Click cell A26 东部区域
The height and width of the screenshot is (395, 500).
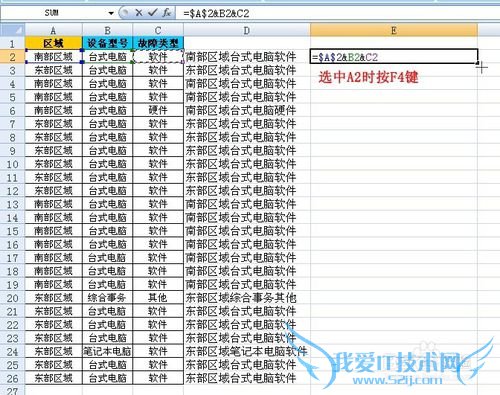53,378
